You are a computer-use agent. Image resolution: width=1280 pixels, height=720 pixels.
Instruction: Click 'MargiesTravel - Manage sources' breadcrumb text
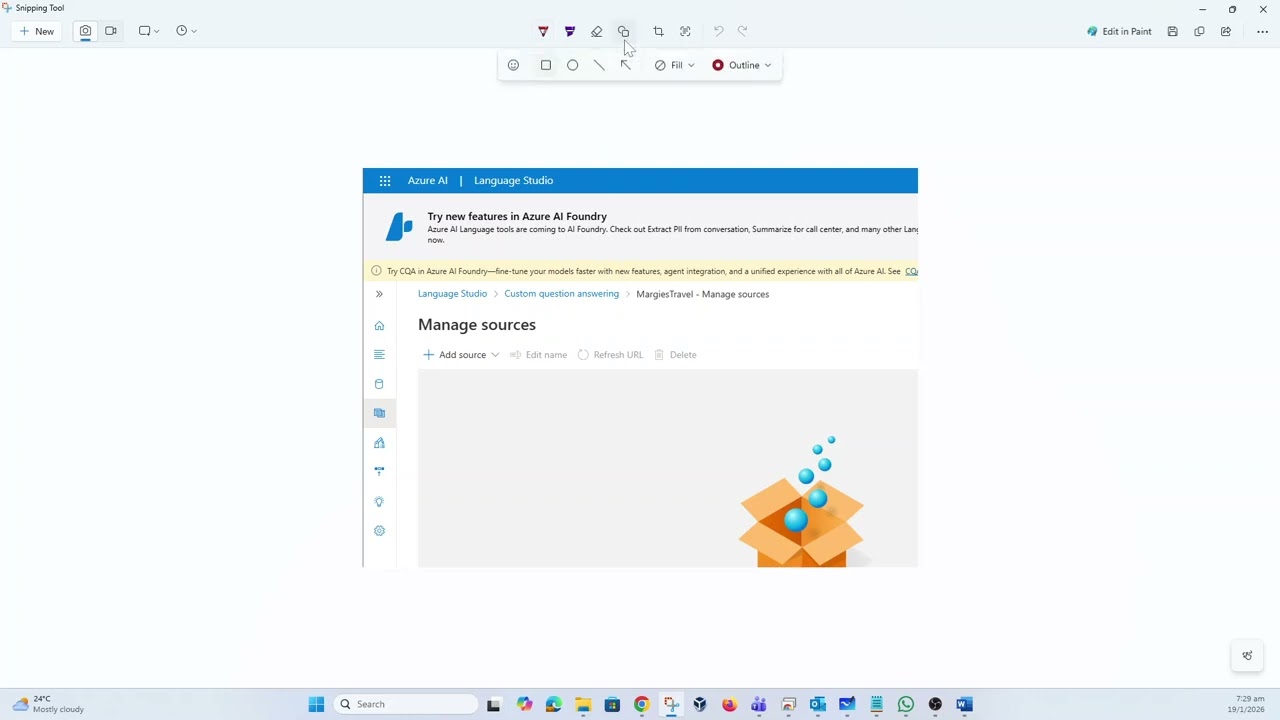702,294
